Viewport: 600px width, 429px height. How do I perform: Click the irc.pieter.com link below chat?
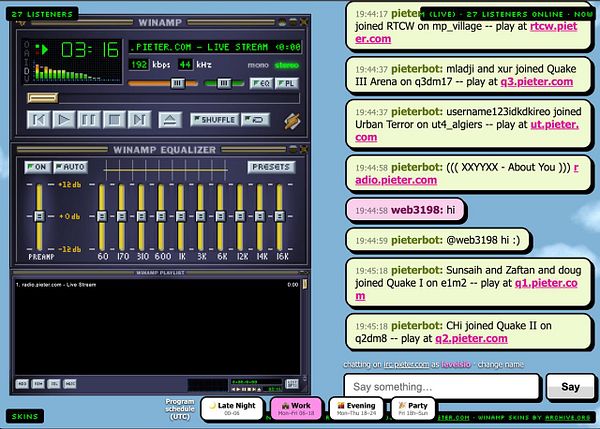[x=406, y=365]
